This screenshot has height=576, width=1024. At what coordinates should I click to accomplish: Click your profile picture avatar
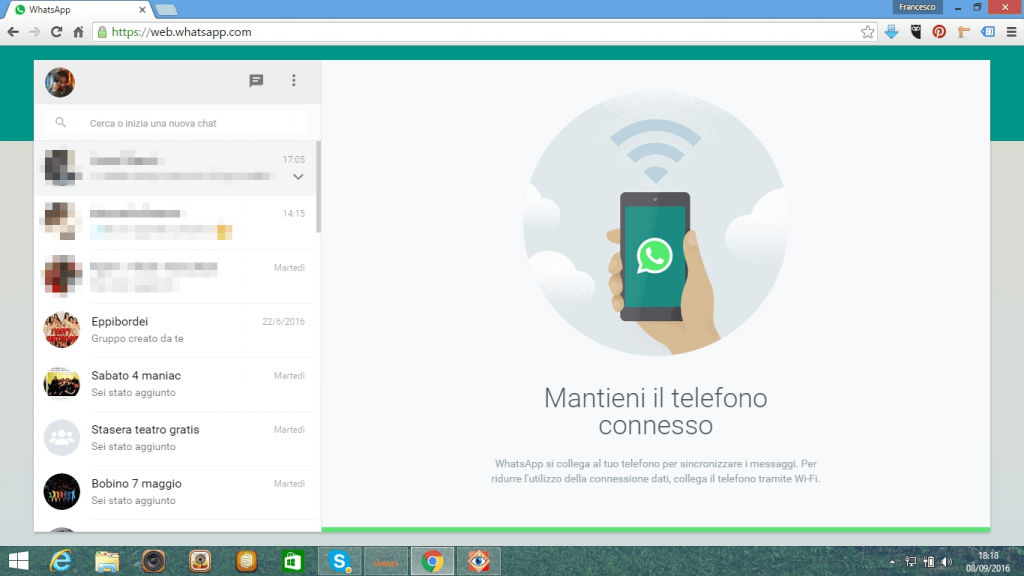[59, 82]
